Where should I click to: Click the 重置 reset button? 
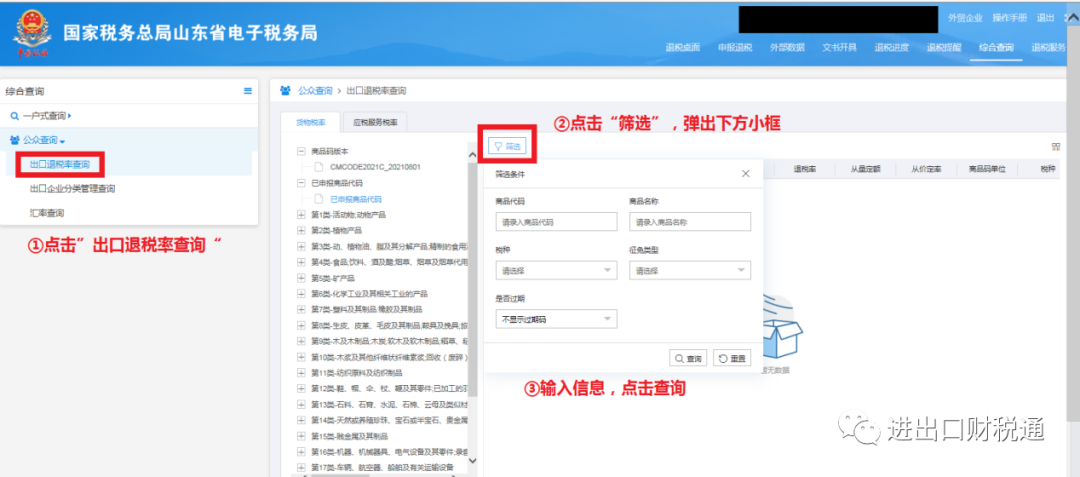(732, 358)
